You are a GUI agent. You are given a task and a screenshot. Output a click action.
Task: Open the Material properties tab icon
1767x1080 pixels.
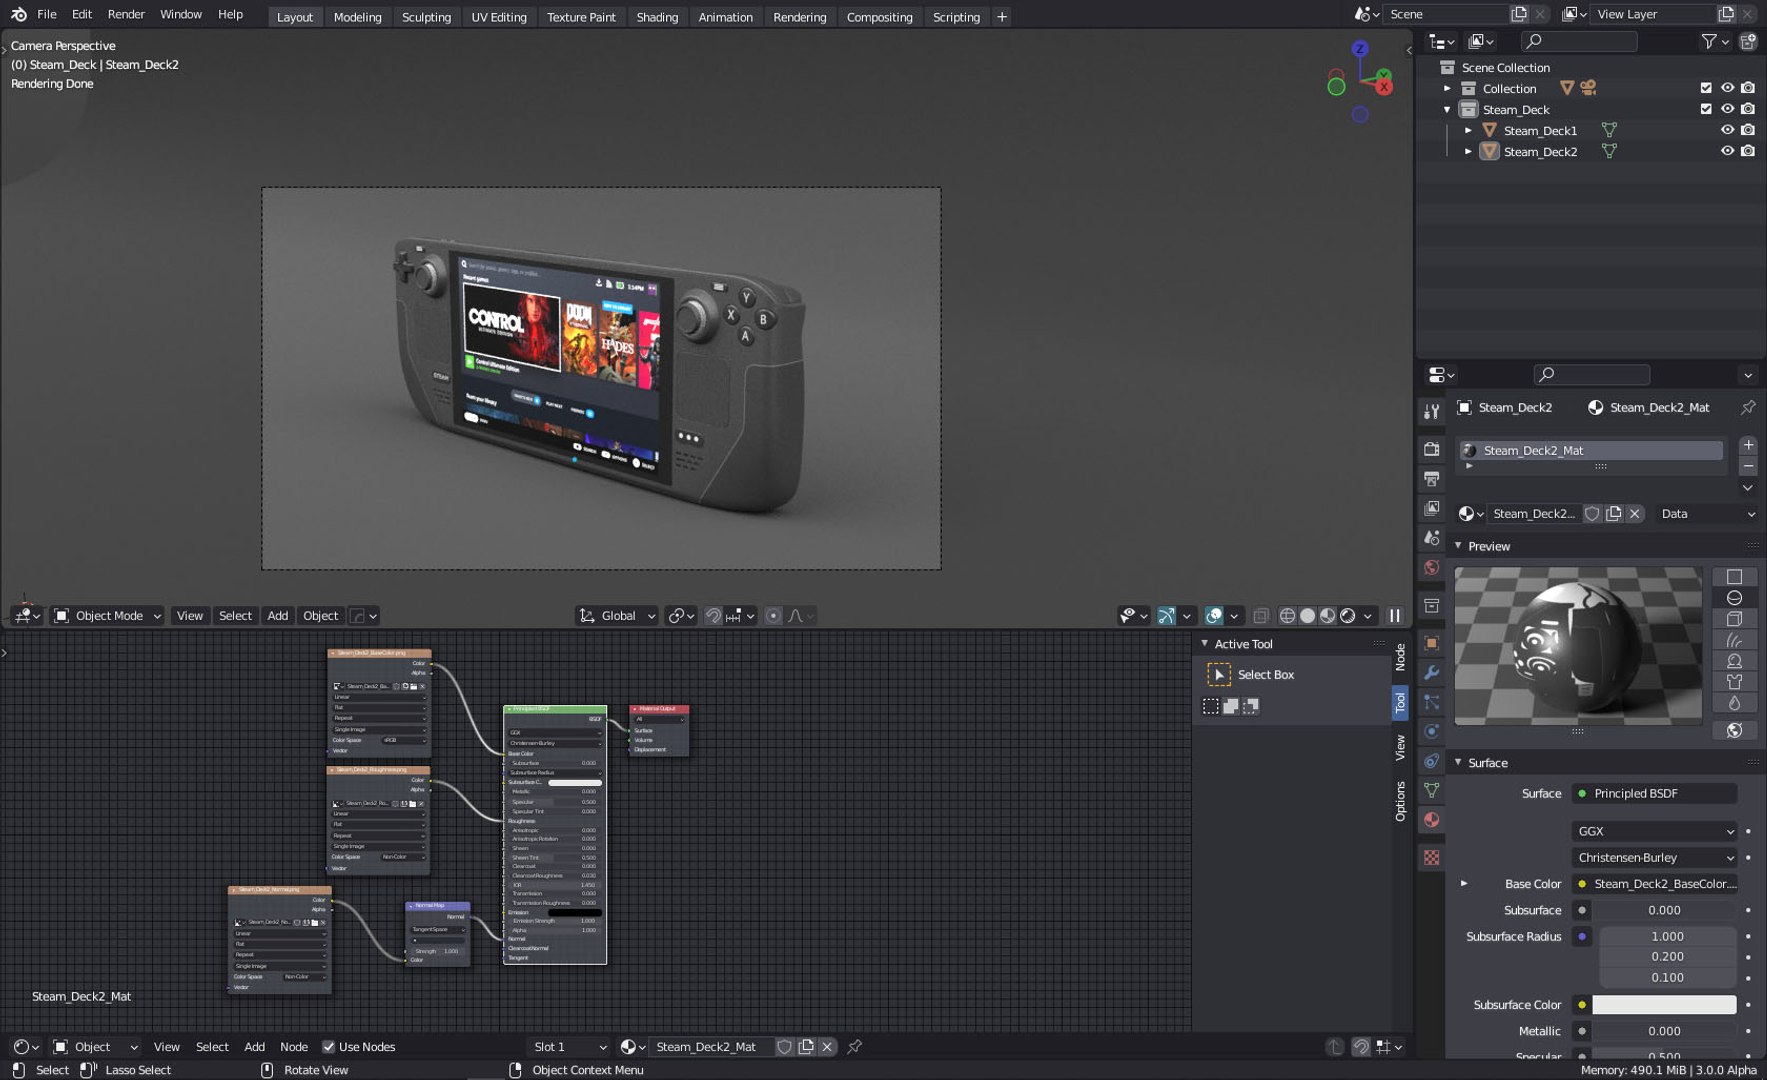point(1432,820)
